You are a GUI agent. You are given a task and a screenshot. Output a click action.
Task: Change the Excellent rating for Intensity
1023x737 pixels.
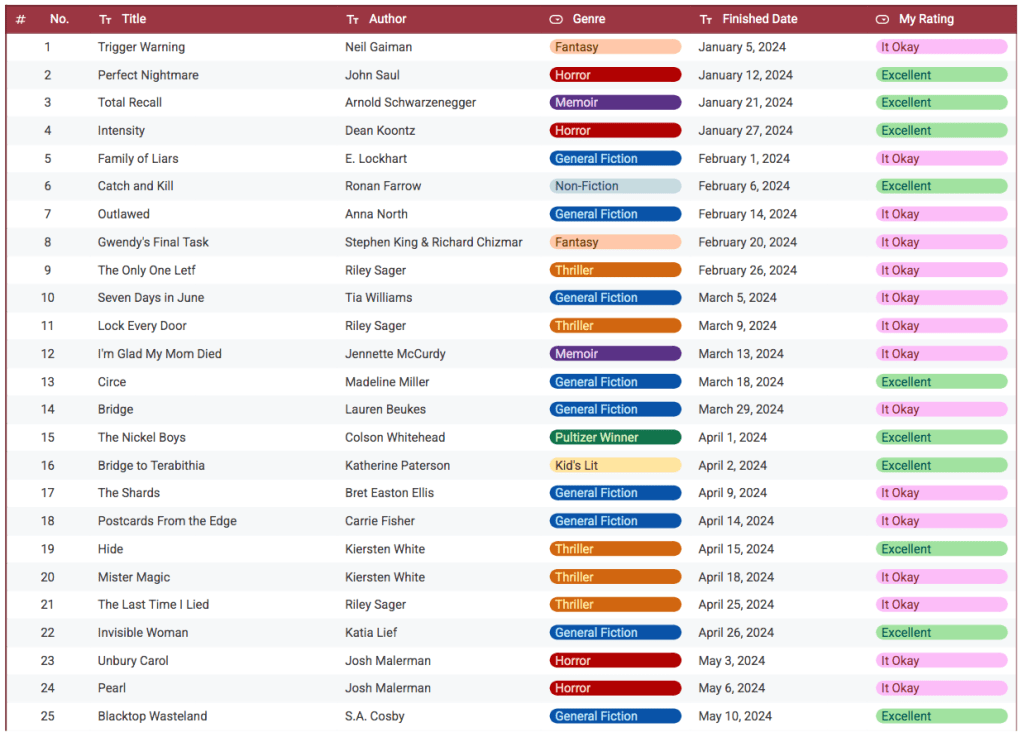[941, 130]
